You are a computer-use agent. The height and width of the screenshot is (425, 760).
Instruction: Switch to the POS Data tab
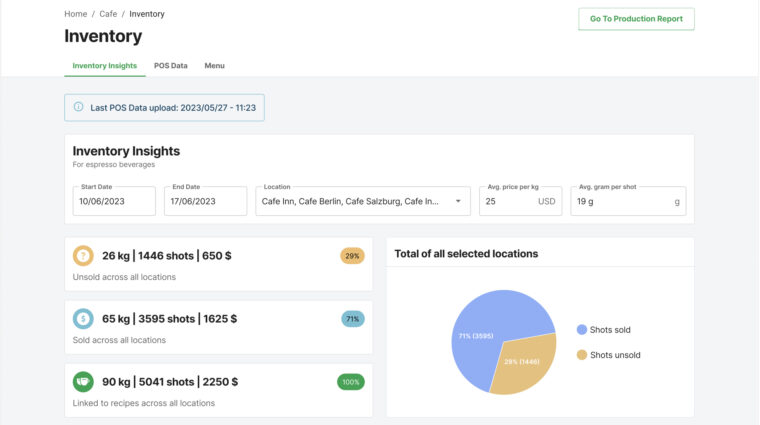(171, 66)
